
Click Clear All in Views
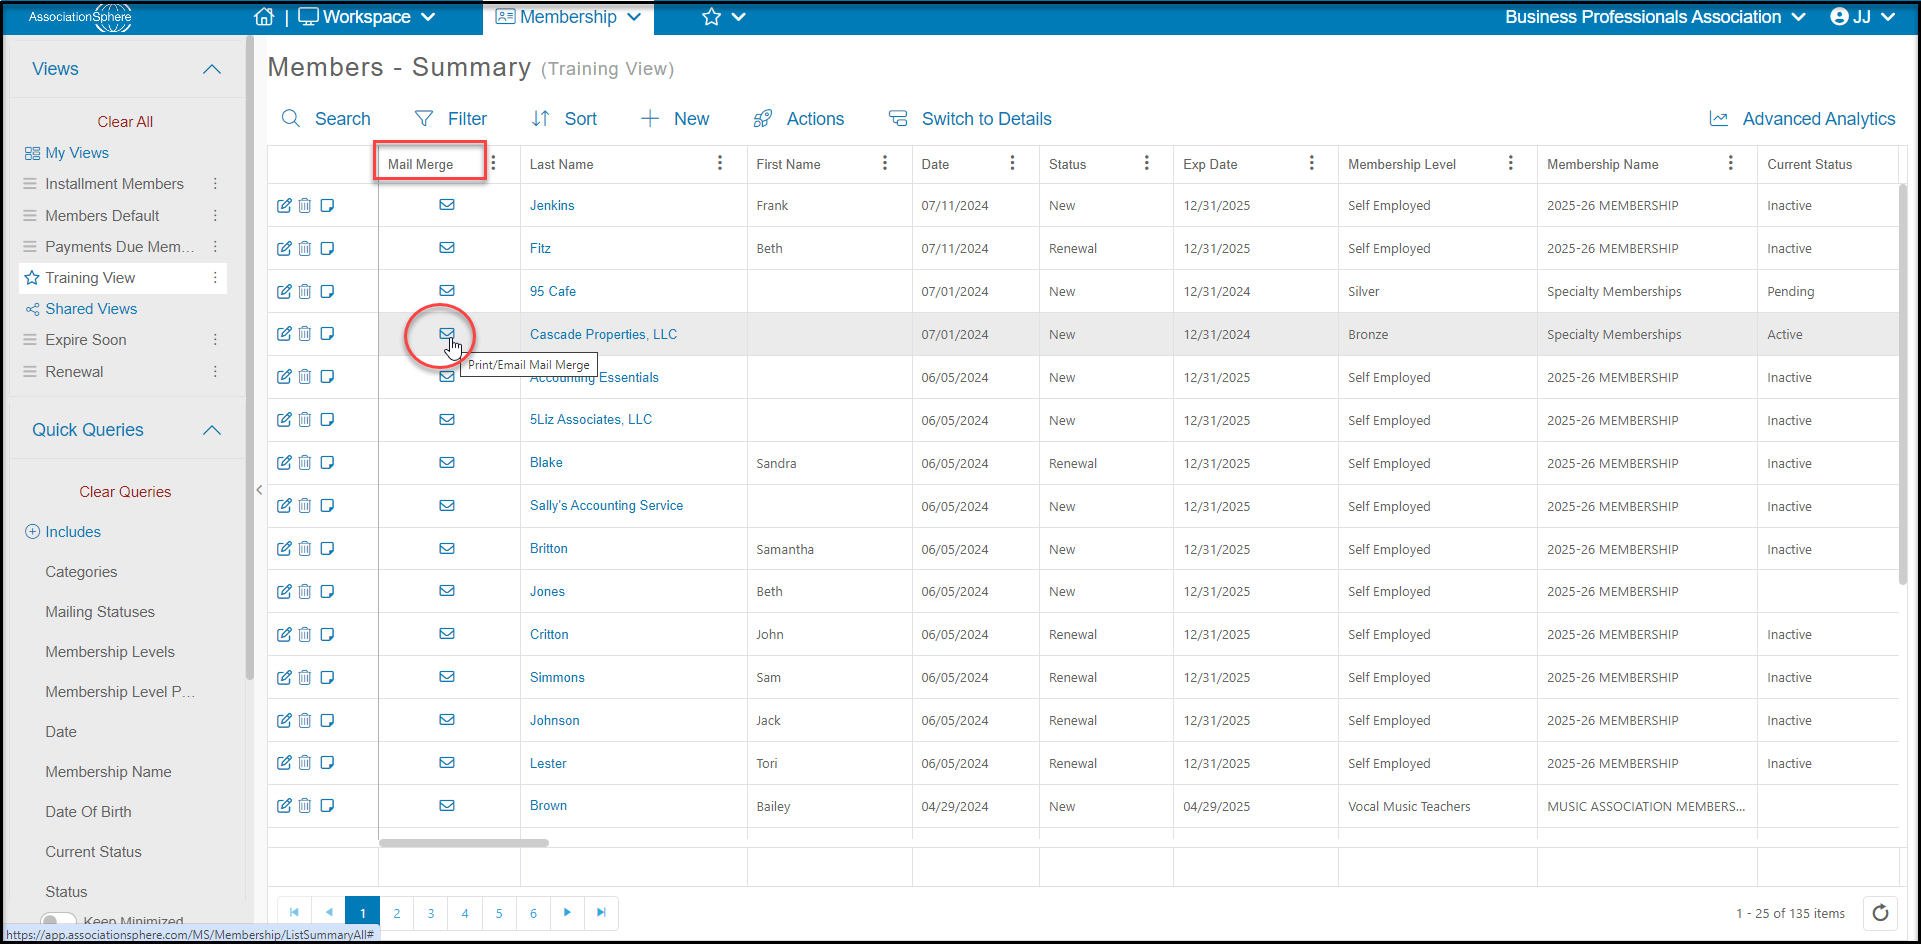[x=125, y=122]
